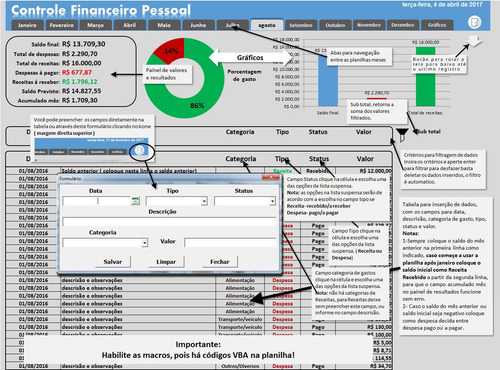This screenshot has width=500, height=370.
Task: Select the Dezembro tab
Action: click(403, 25)
